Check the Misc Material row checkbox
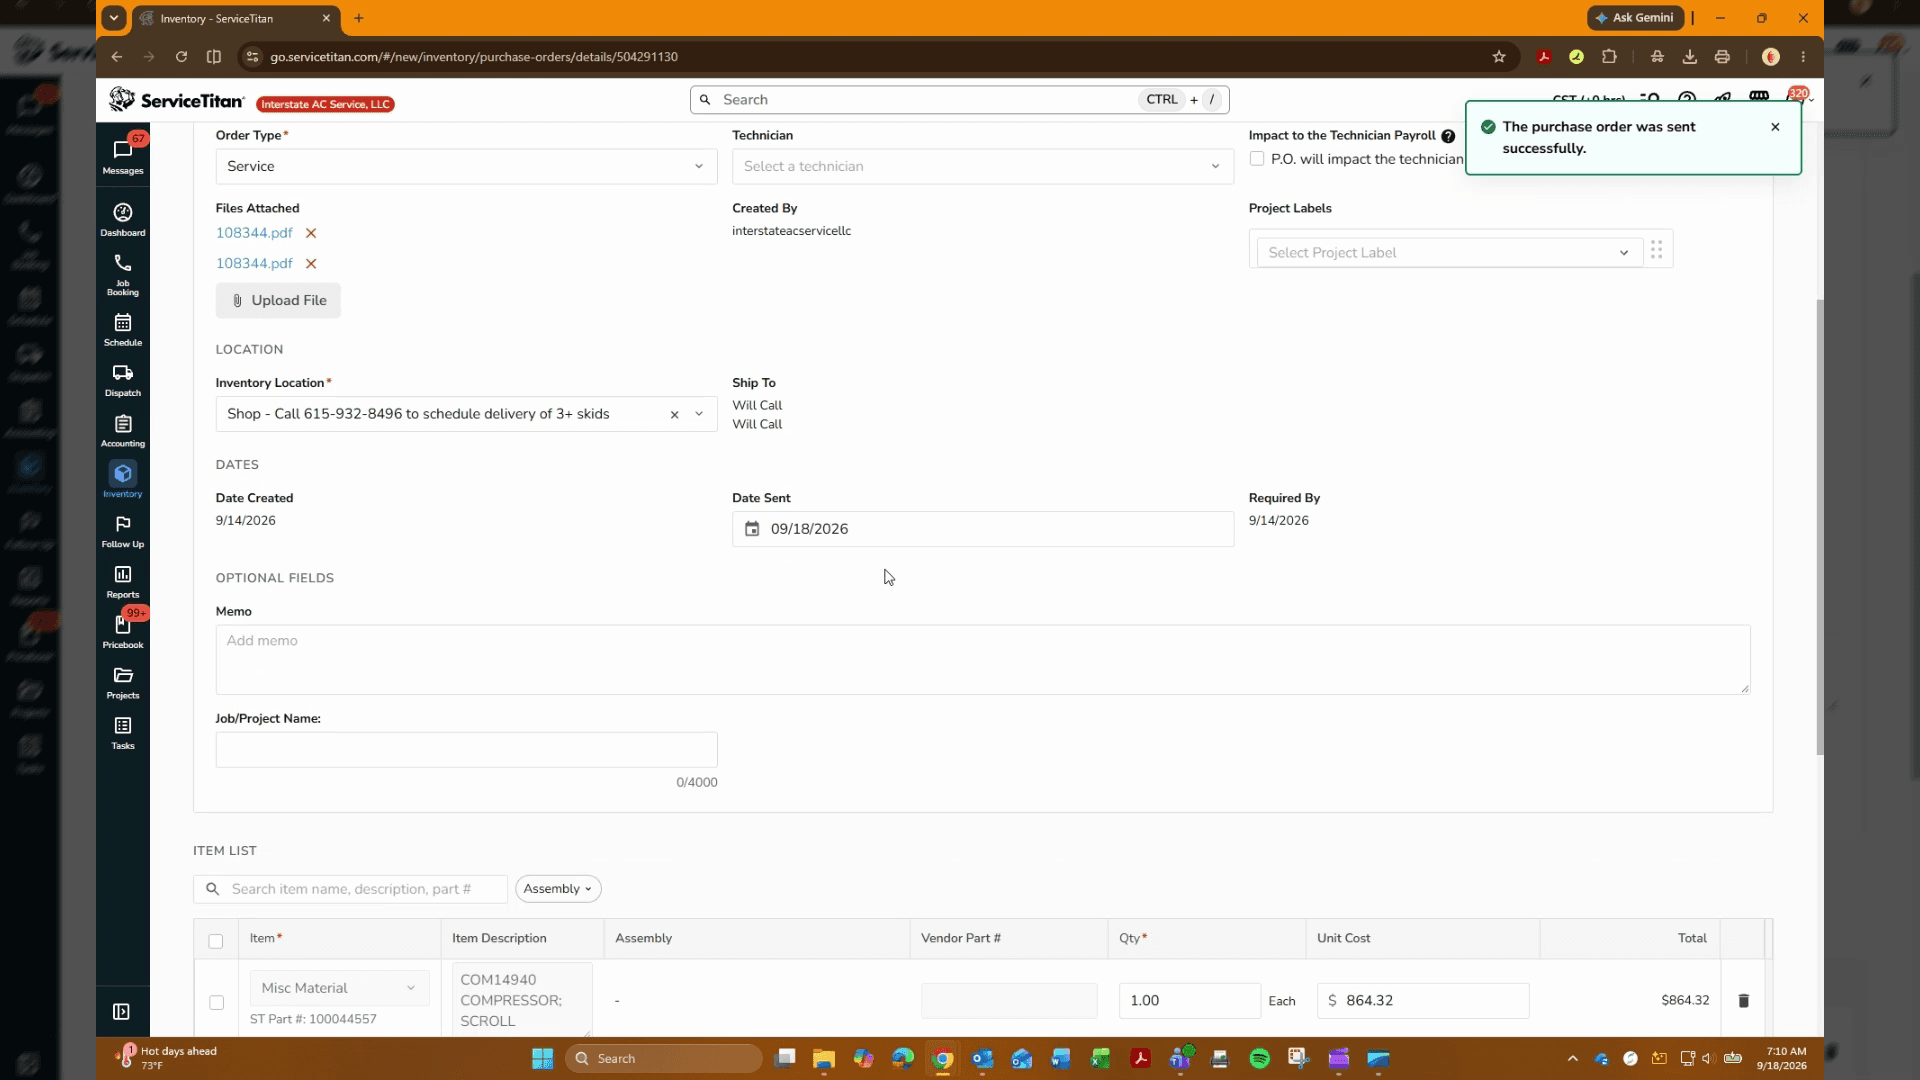The image size is (1920, 1080). [216, 1002]
